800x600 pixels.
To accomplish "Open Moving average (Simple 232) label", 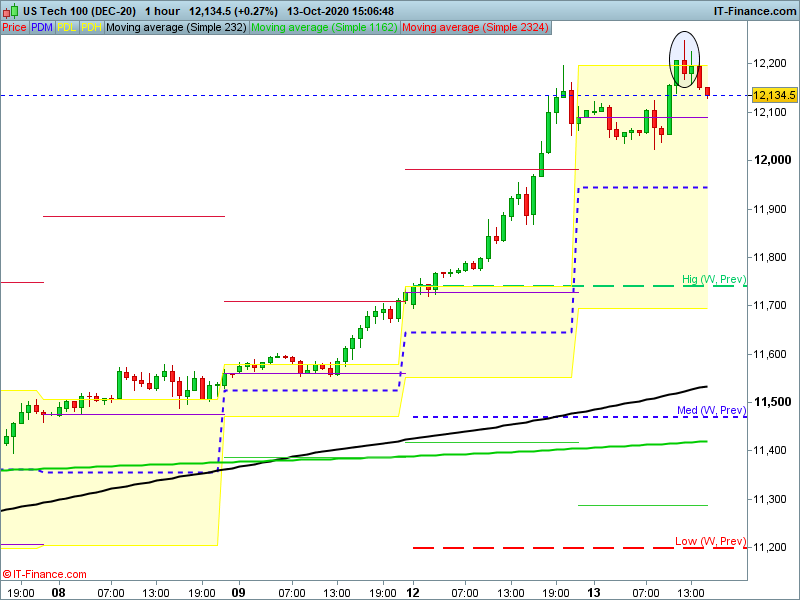I will [x=177, y=28].
